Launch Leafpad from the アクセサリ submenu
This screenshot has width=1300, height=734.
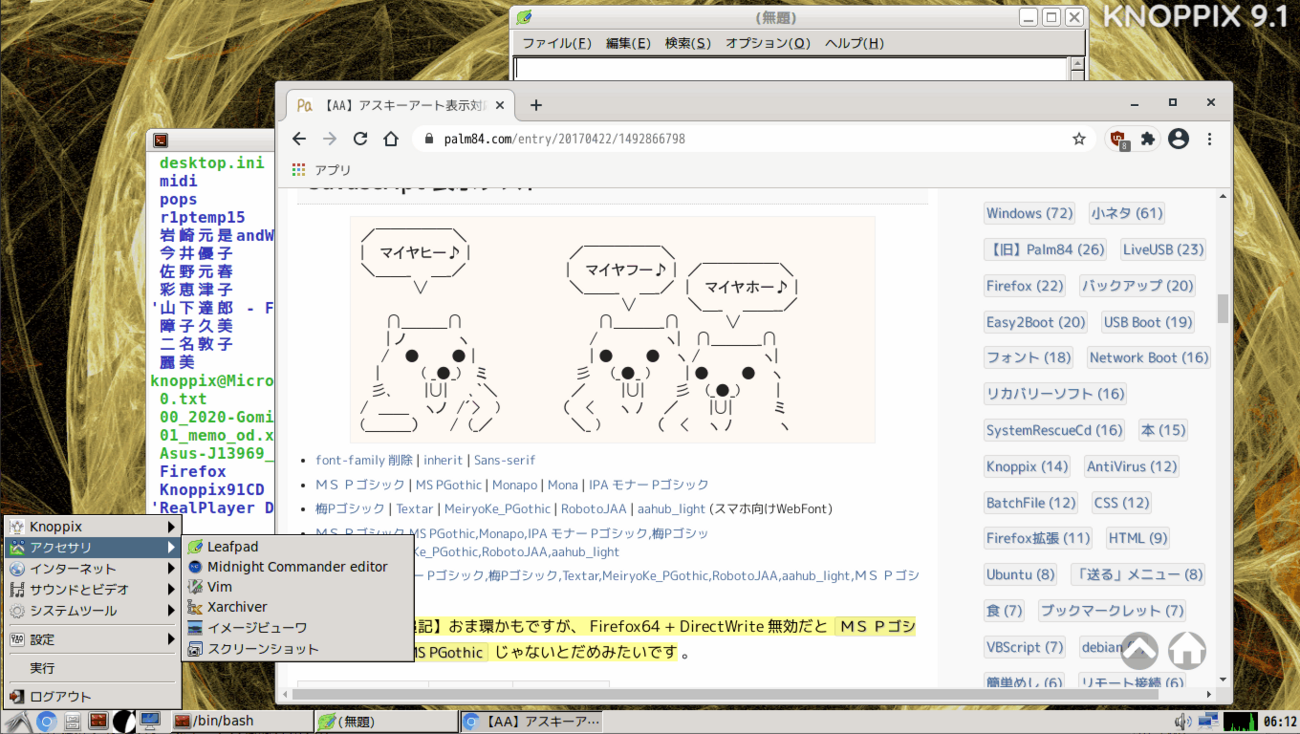[232, 546]
